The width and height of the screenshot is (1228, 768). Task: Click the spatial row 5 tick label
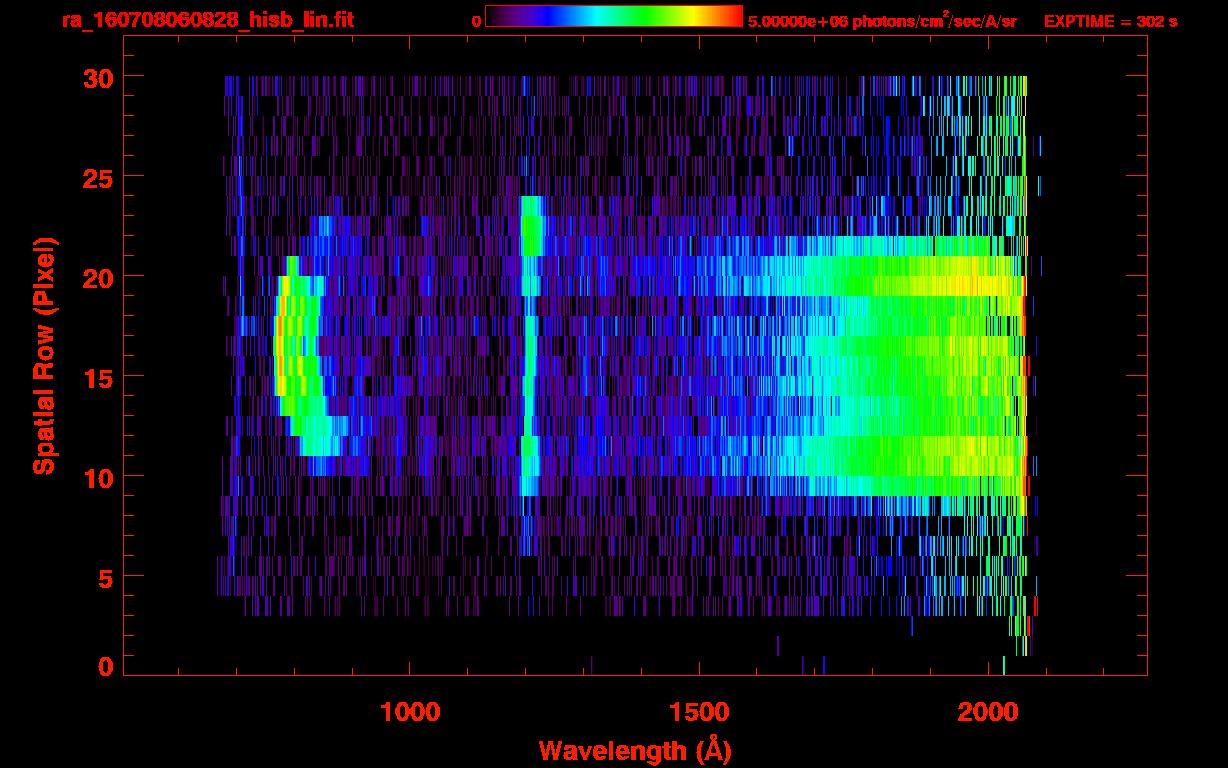point(104,576)
